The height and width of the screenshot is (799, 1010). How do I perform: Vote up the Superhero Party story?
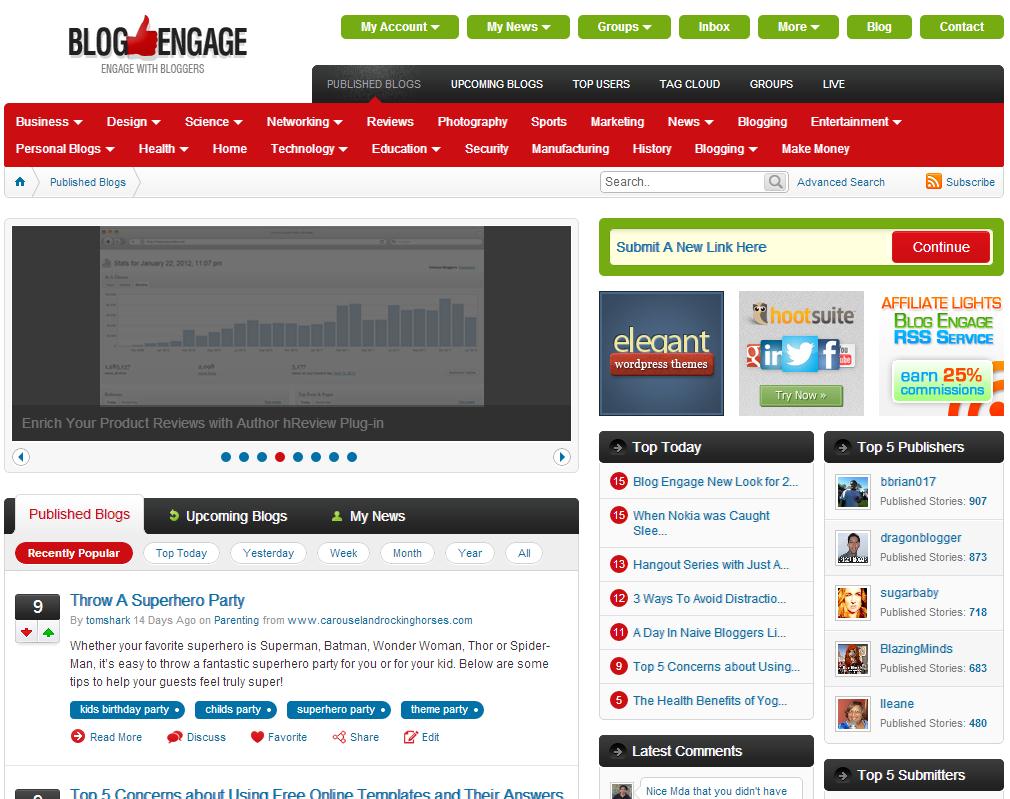pyautogui.click(x=48, y=632)
